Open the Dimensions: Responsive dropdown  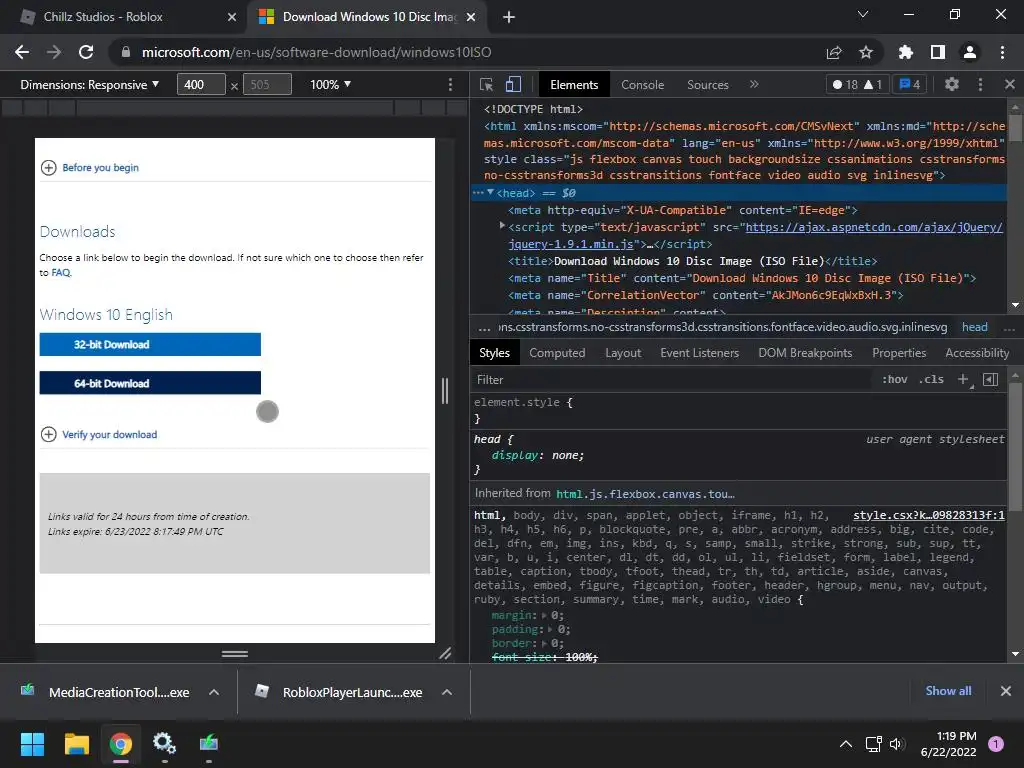coord(89,85)
